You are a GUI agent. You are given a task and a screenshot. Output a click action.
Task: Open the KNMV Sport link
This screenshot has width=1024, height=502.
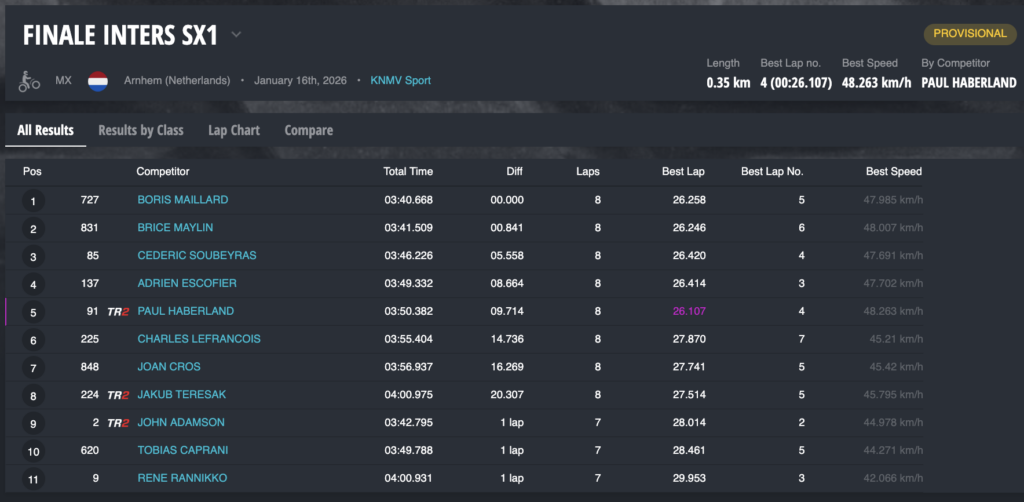click(x=400, y=80)
